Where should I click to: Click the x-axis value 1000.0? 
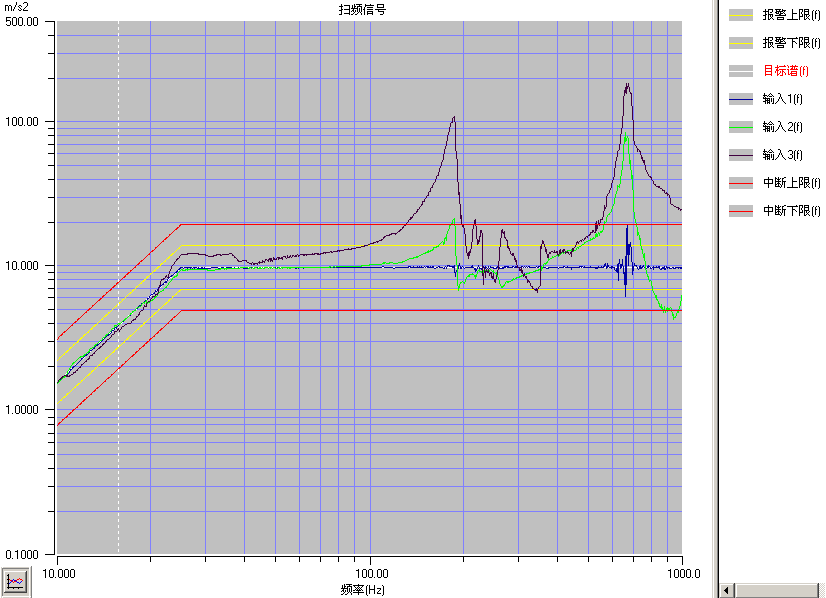684,573
